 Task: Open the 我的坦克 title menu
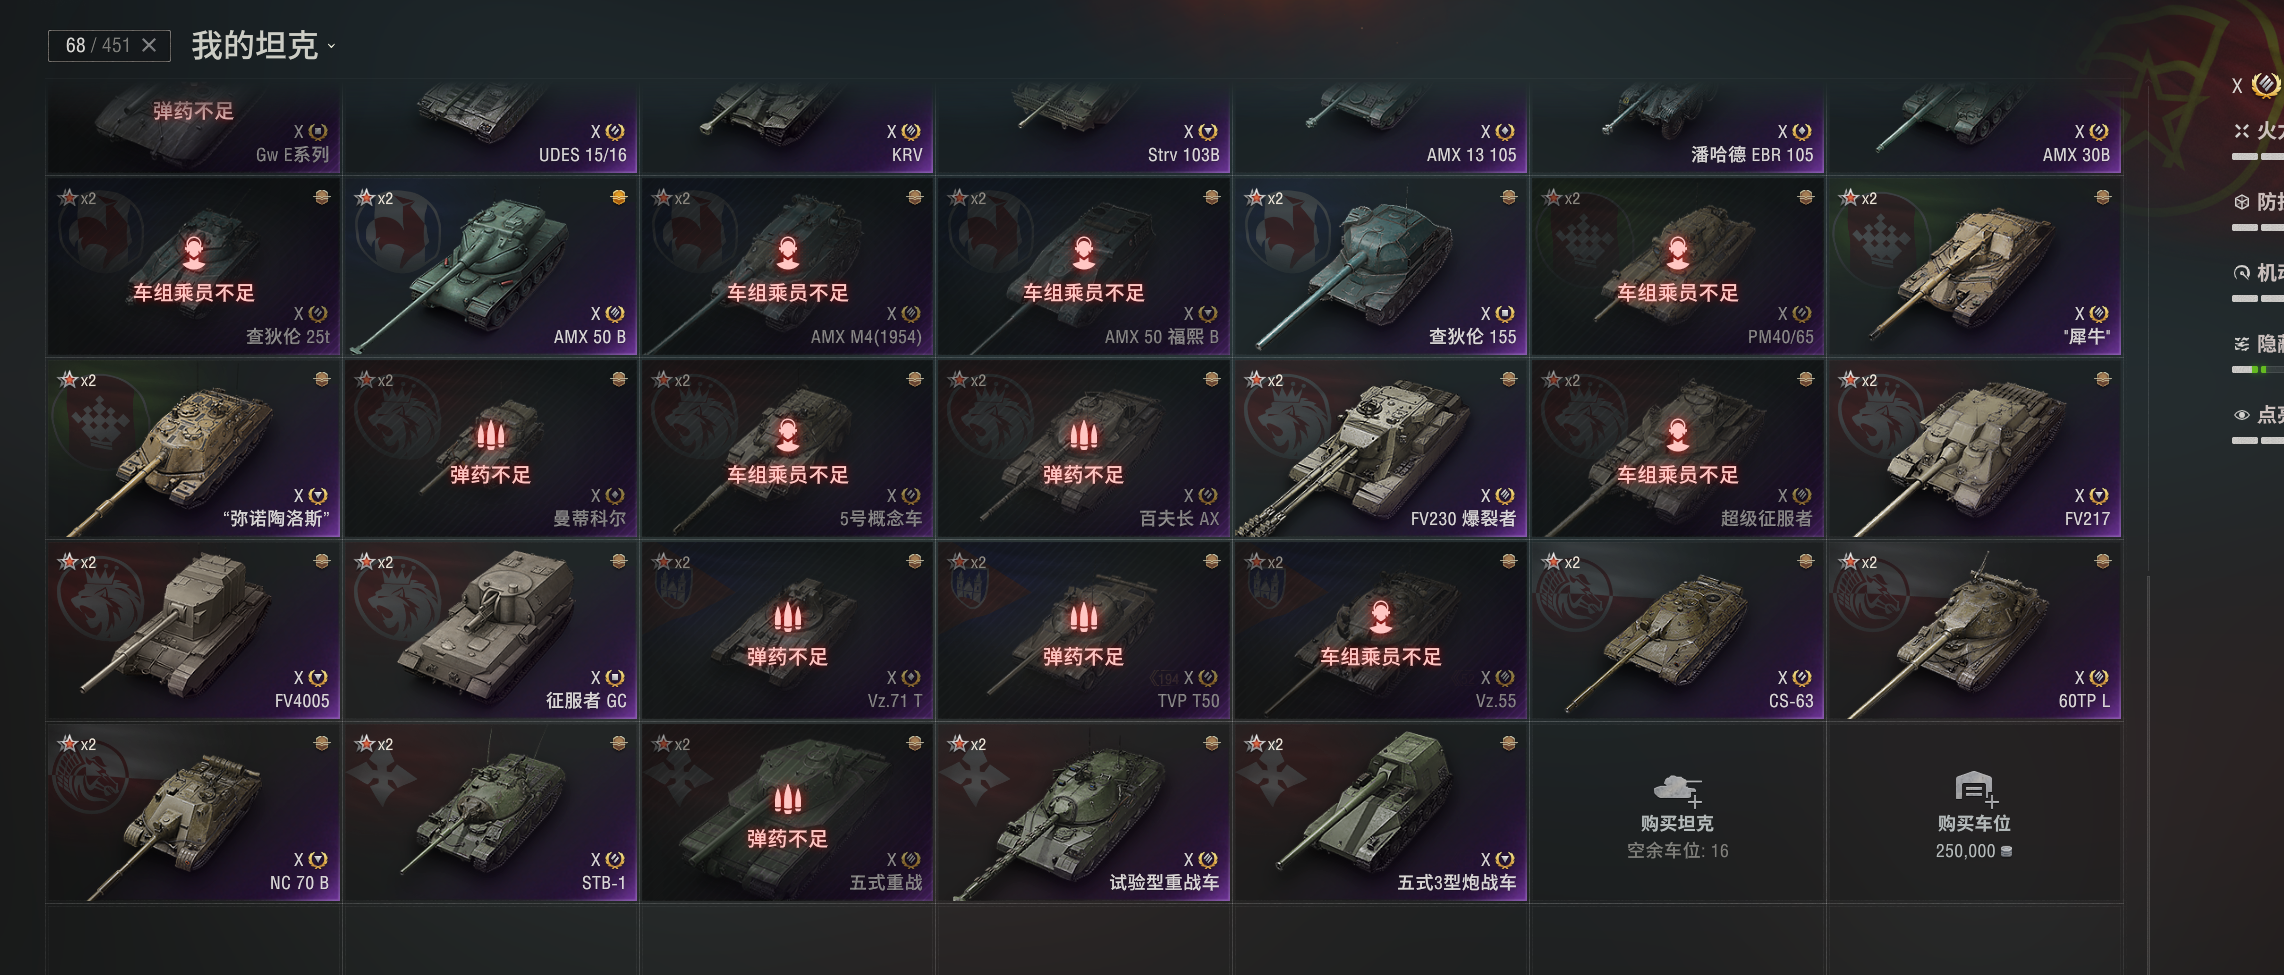254,45
